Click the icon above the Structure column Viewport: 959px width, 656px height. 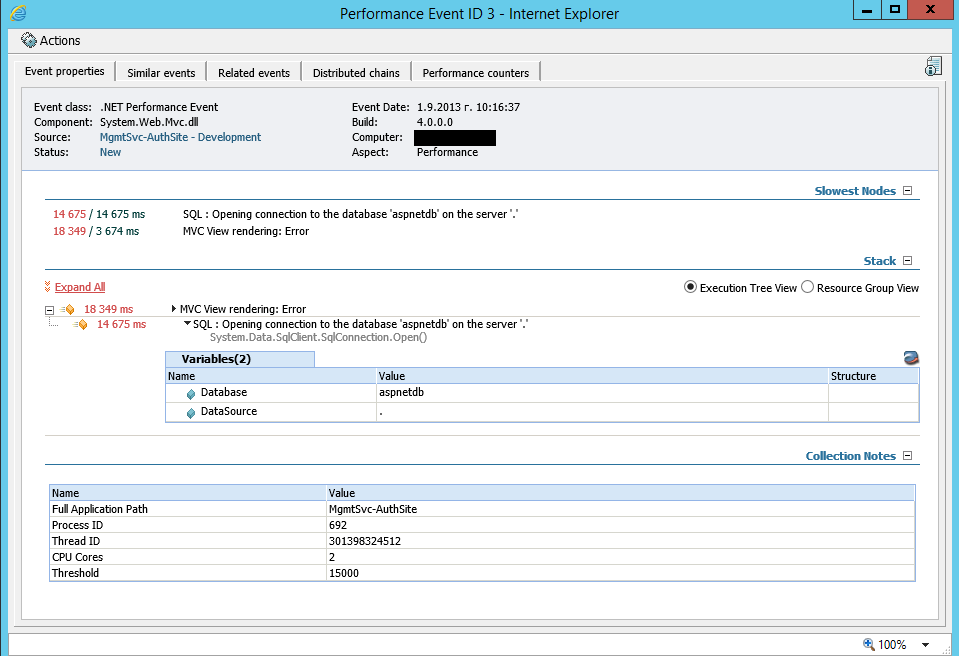(910, 359)
